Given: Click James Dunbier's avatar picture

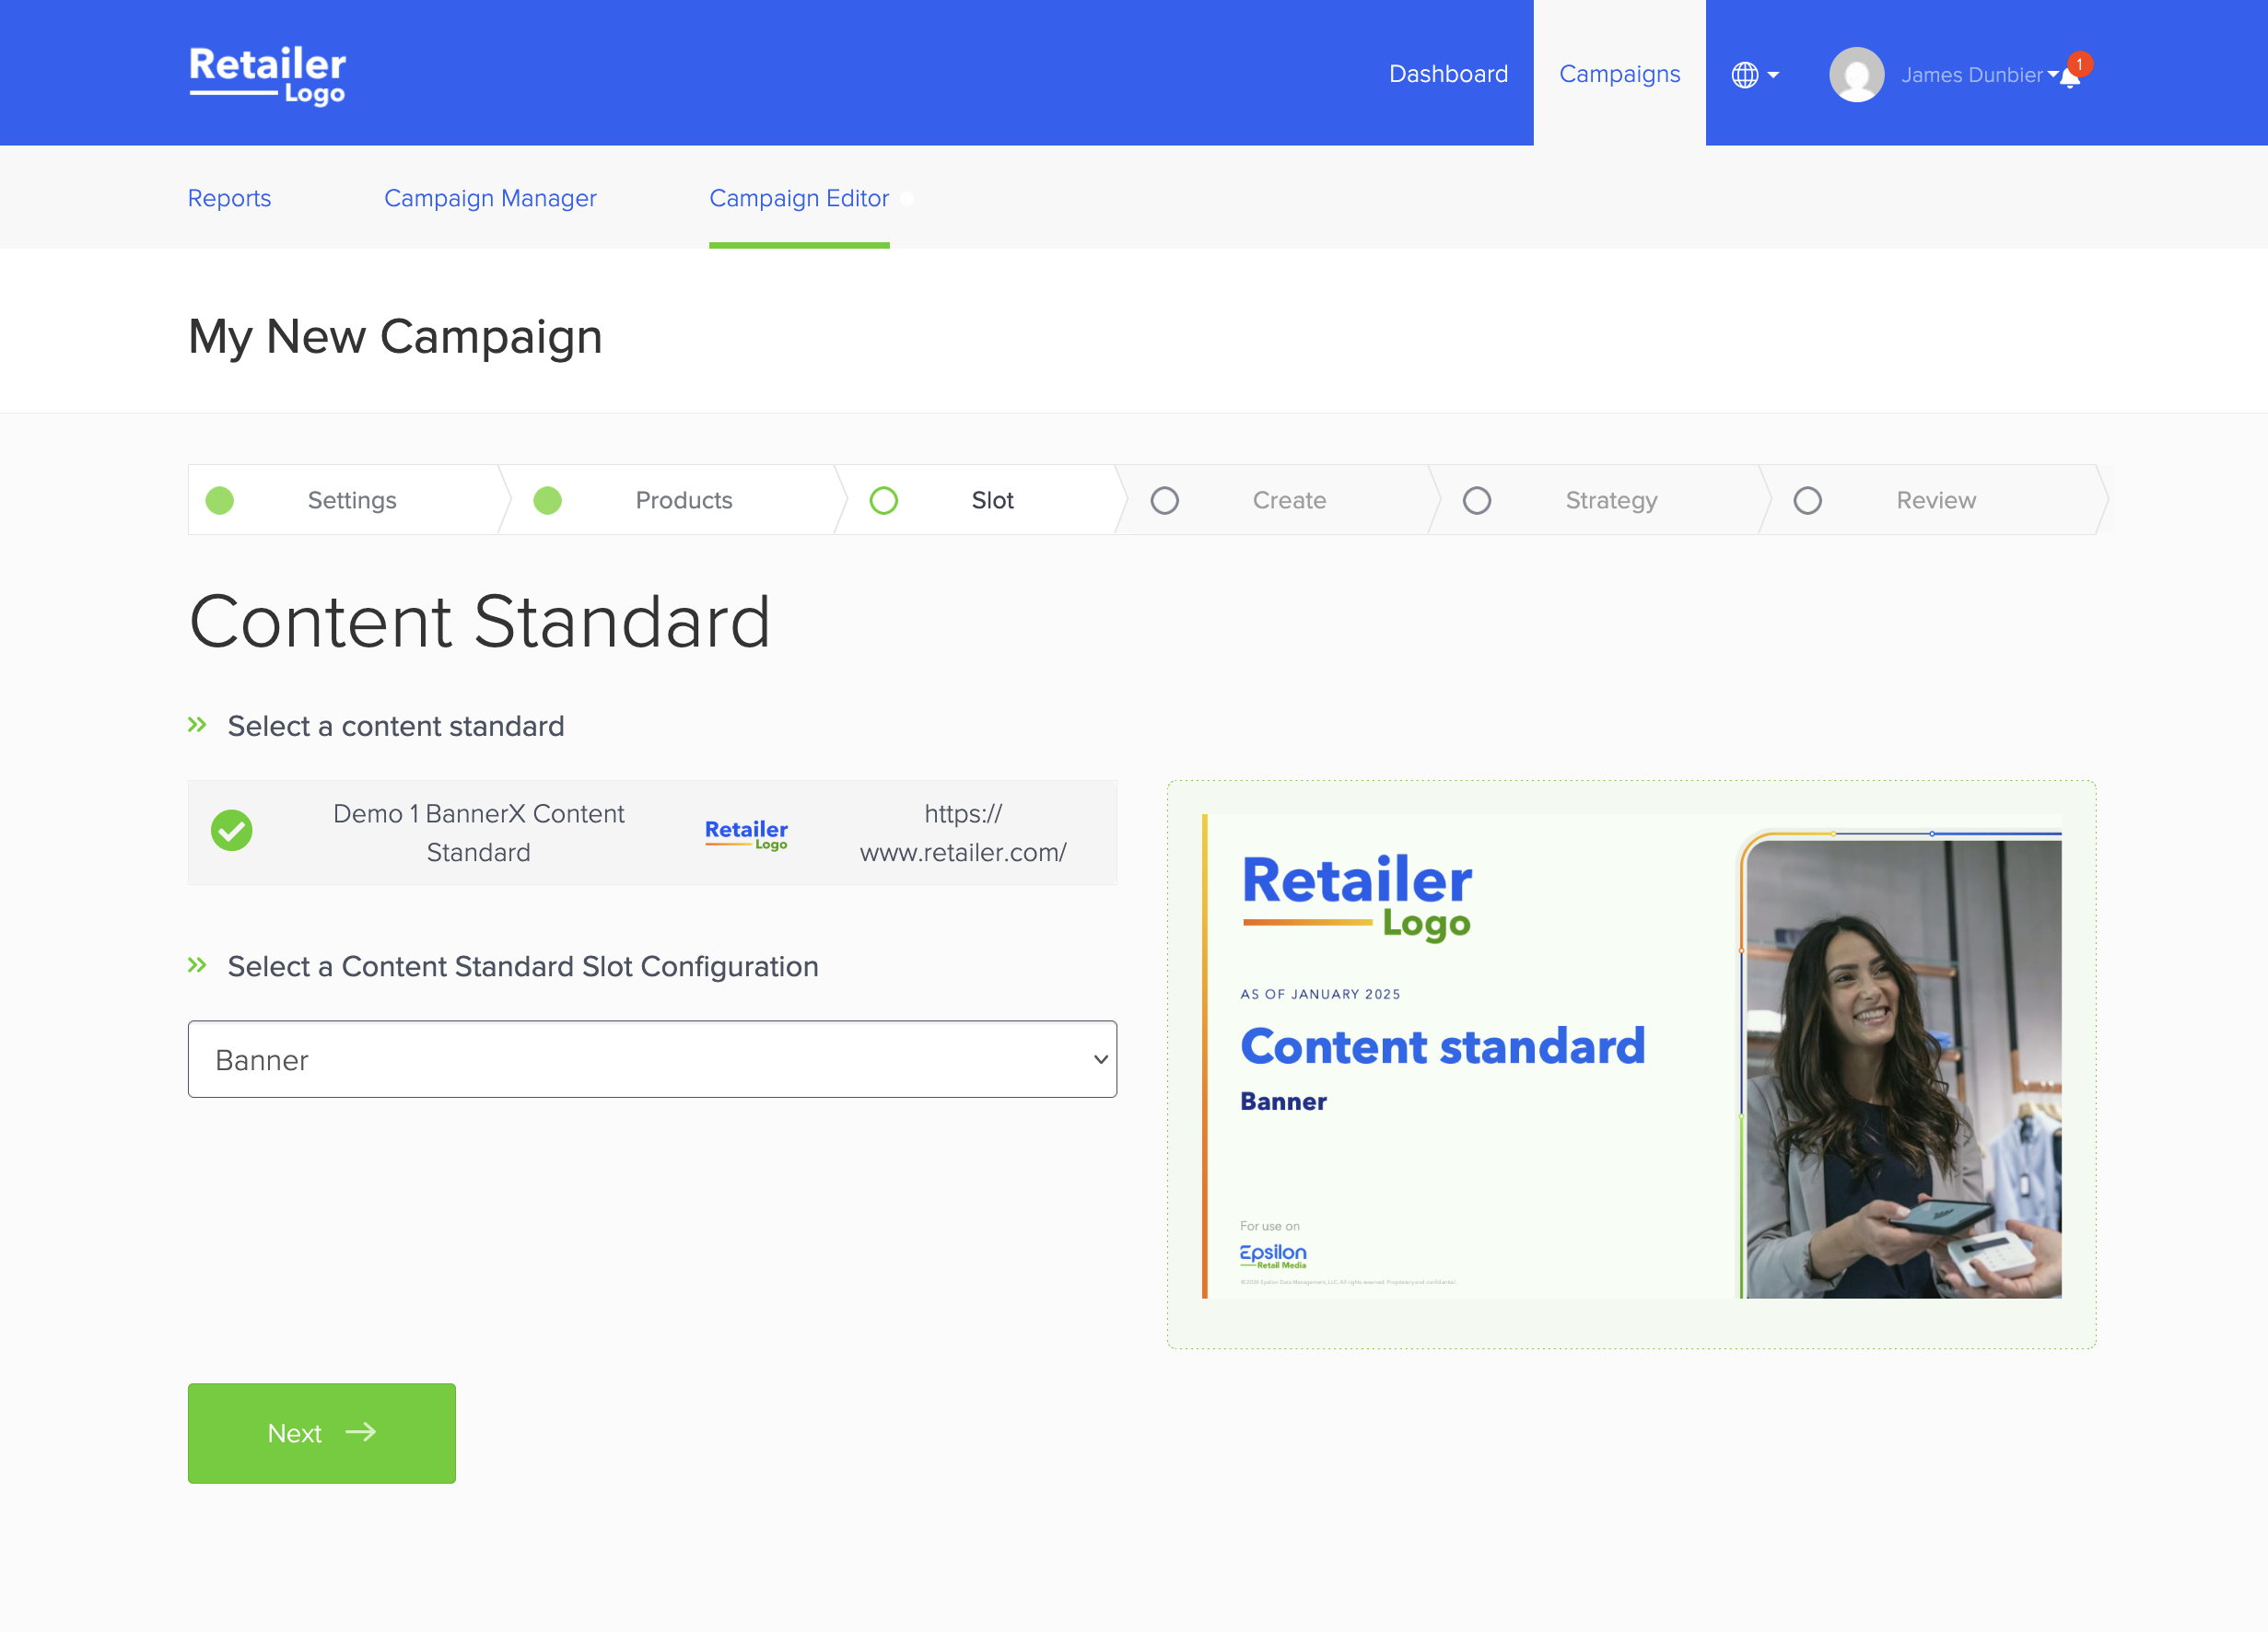Looking at the screenshot, I should click(1856, 75).
